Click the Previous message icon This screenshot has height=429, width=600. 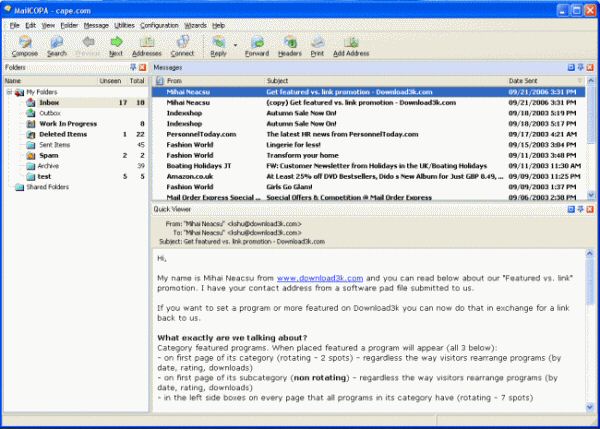[x=88, y=46]
